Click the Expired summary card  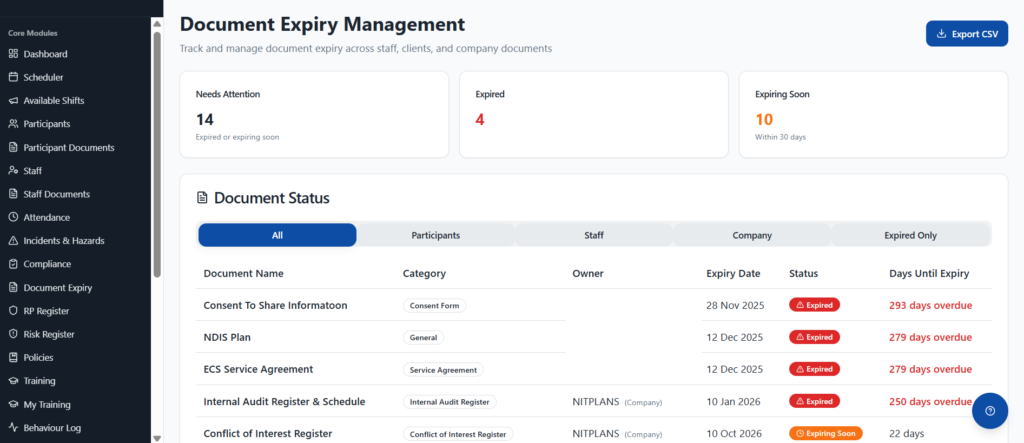[594, 114]
